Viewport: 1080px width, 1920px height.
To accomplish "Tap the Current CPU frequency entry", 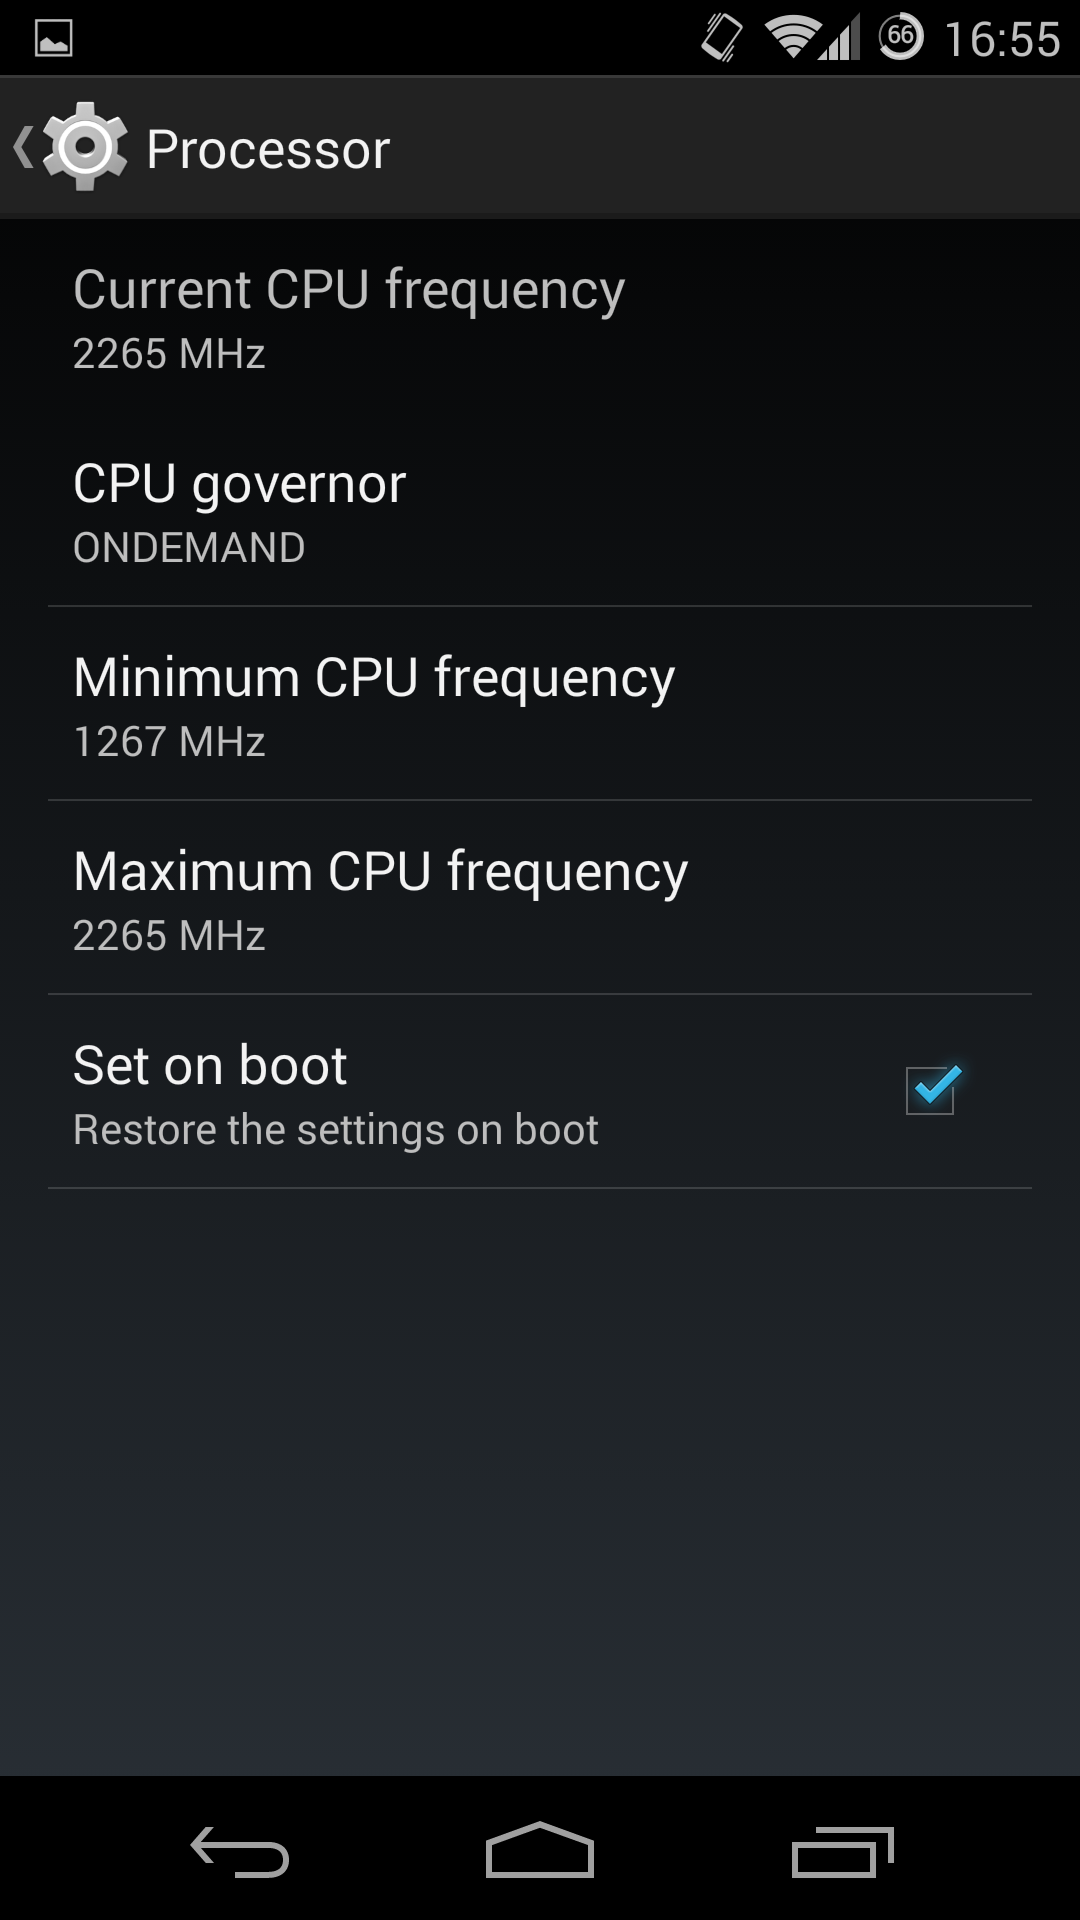I will point(540,316).
